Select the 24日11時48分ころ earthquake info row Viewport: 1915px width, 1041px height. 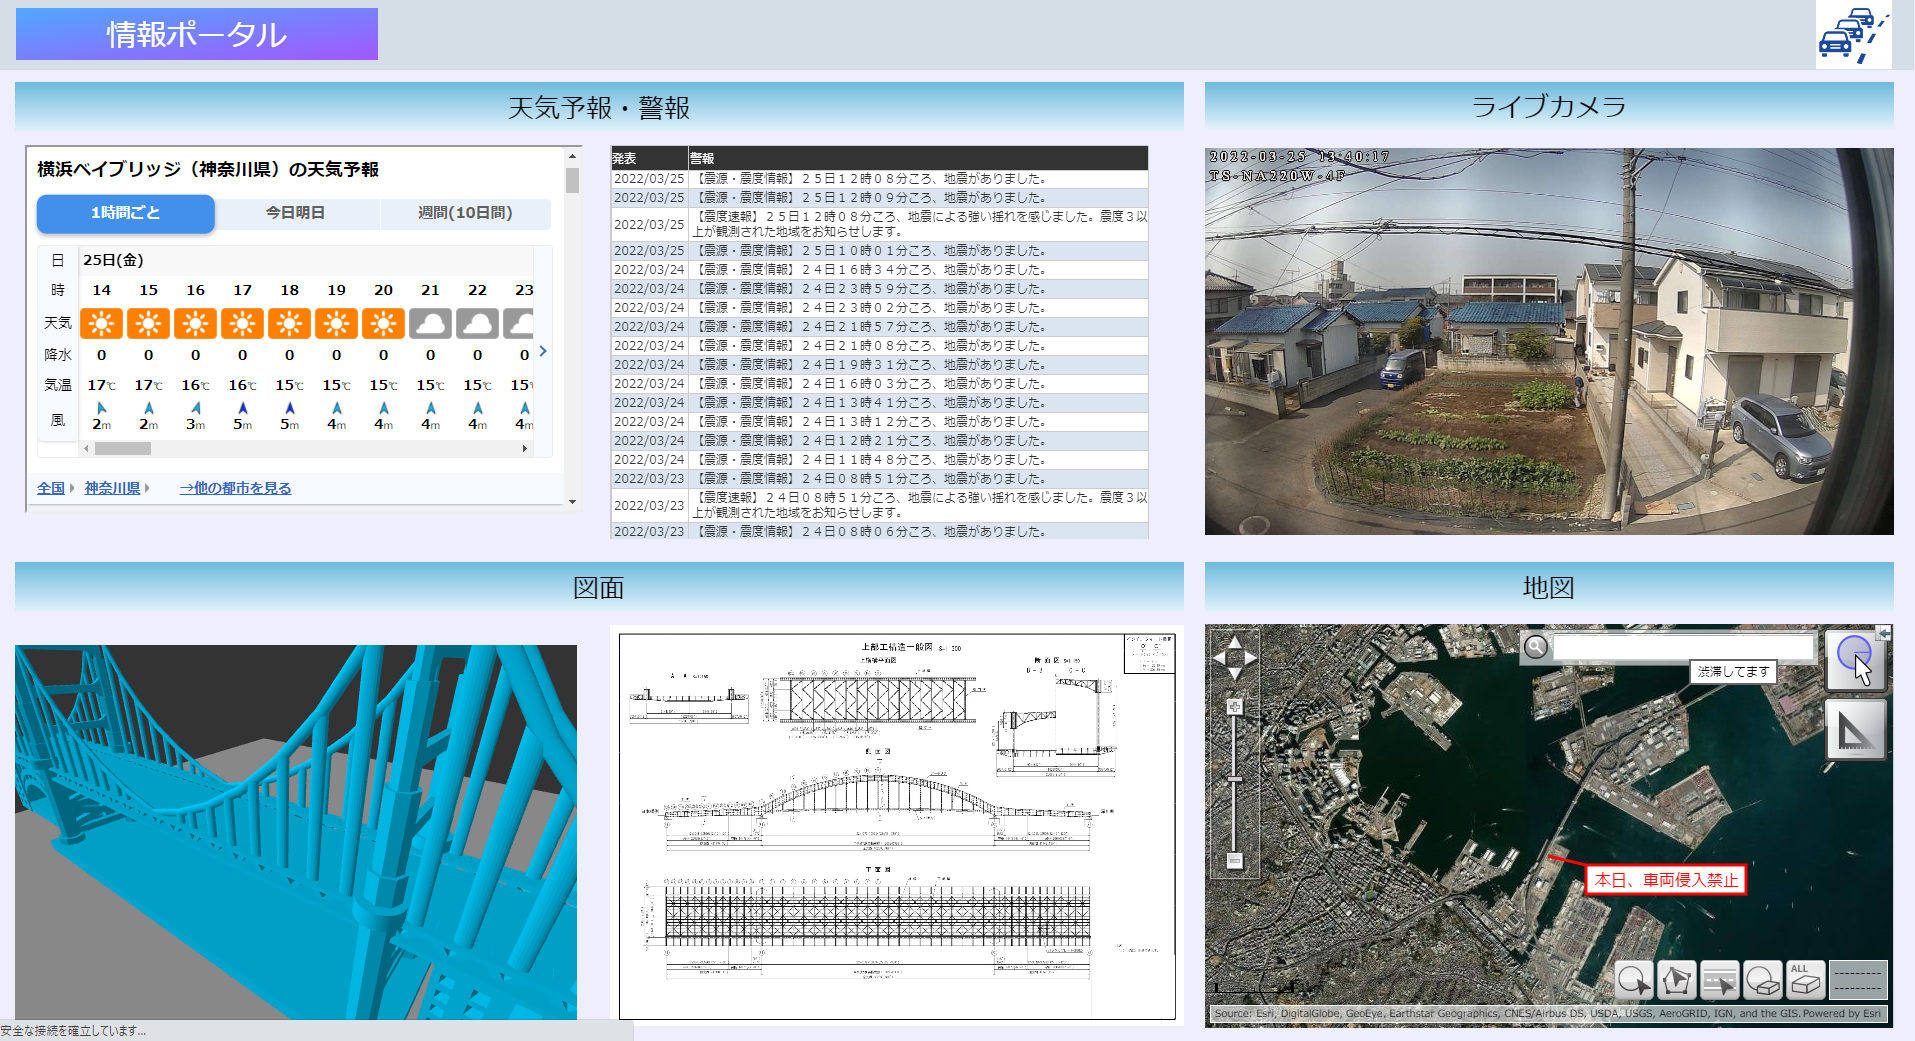coord(880,460)
